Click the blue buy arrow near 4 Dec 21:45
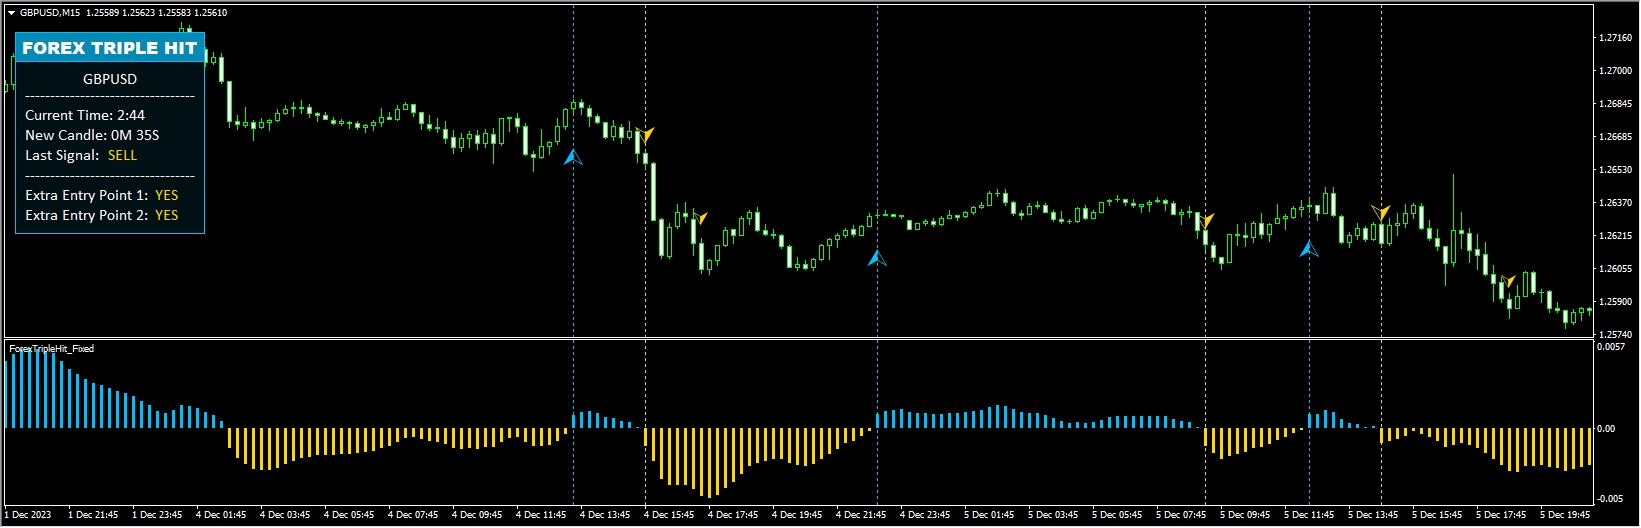The width and height of the screenshot is (1641, 528). (877, 258)
